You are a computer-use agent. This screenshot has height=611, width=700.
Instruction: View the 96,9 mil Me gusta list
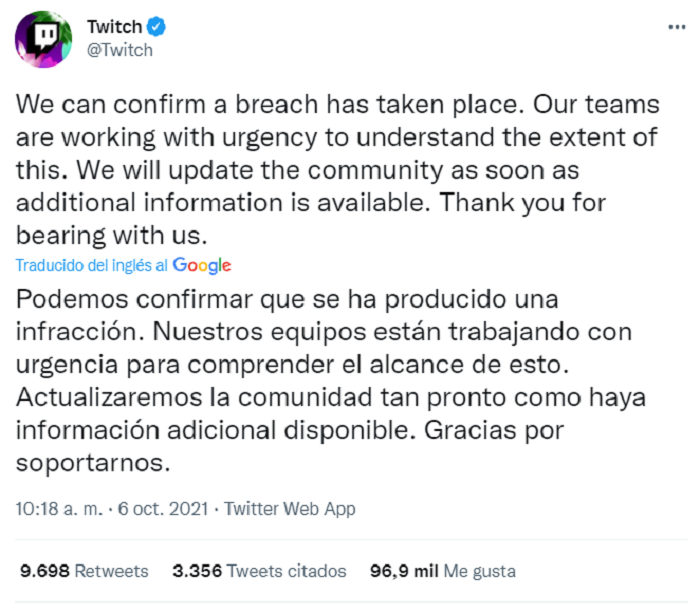tap(442, 571)
